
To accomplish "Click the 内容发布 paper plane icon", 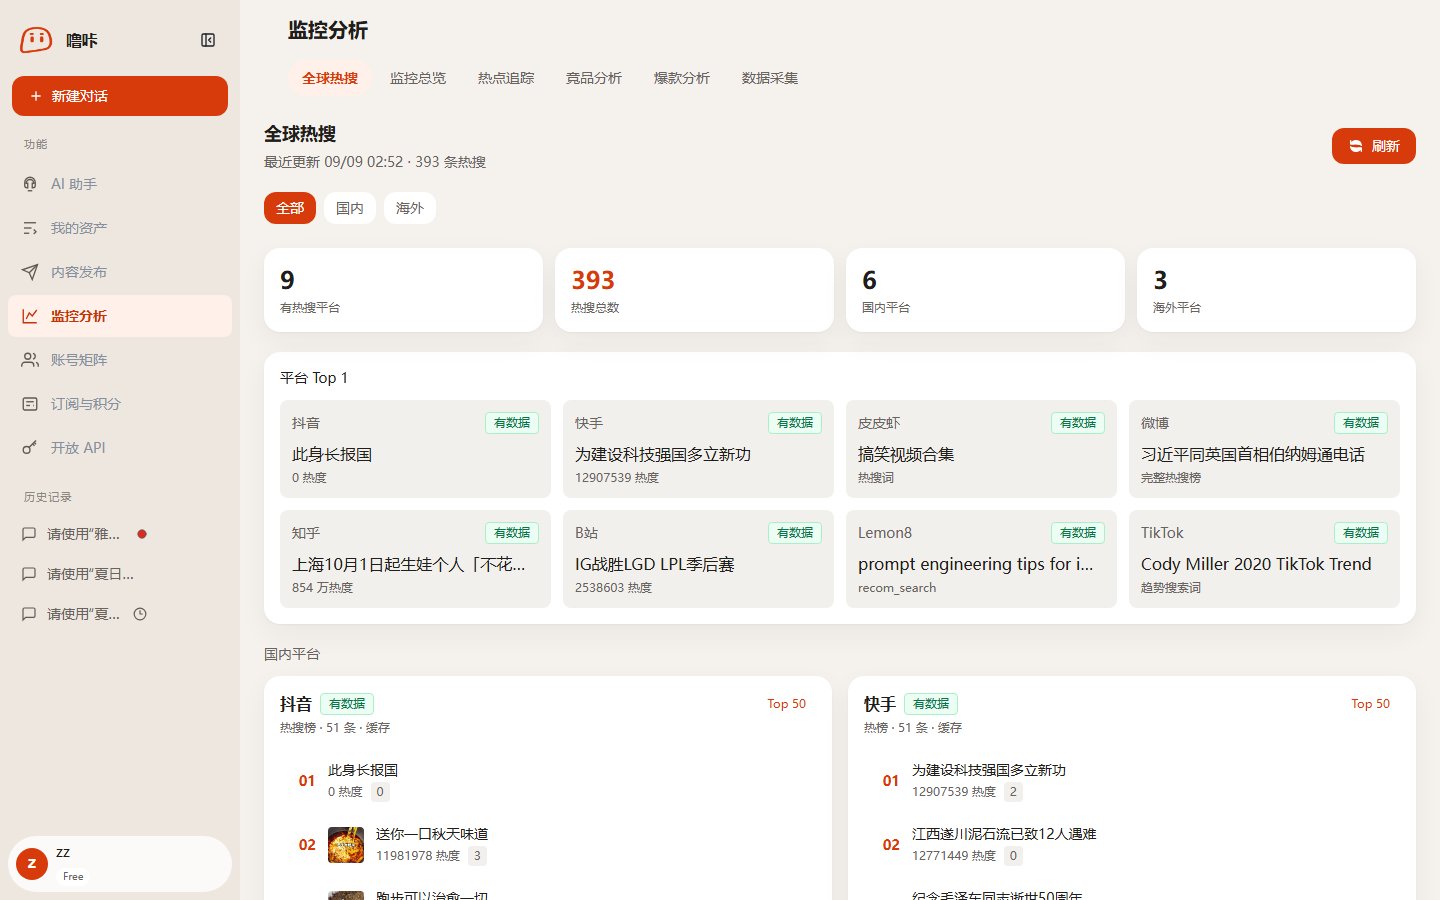I will click(30, 272).
